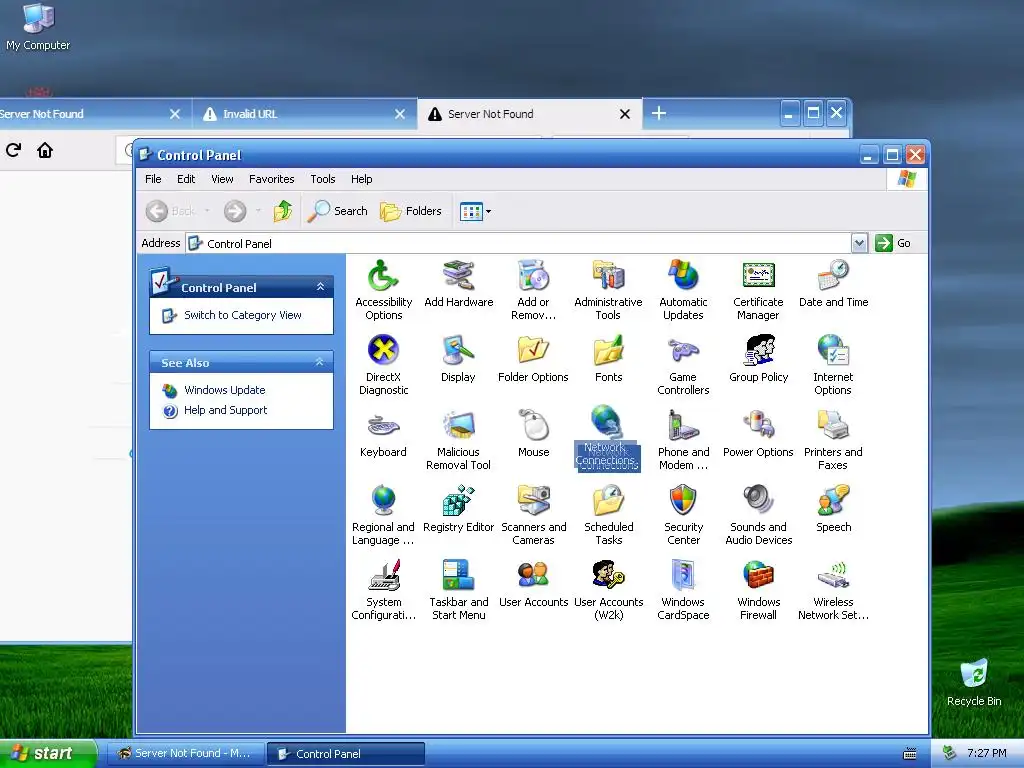Select Automatic Updates icon
Screen dimensions: 1024x768
(683, 290)
